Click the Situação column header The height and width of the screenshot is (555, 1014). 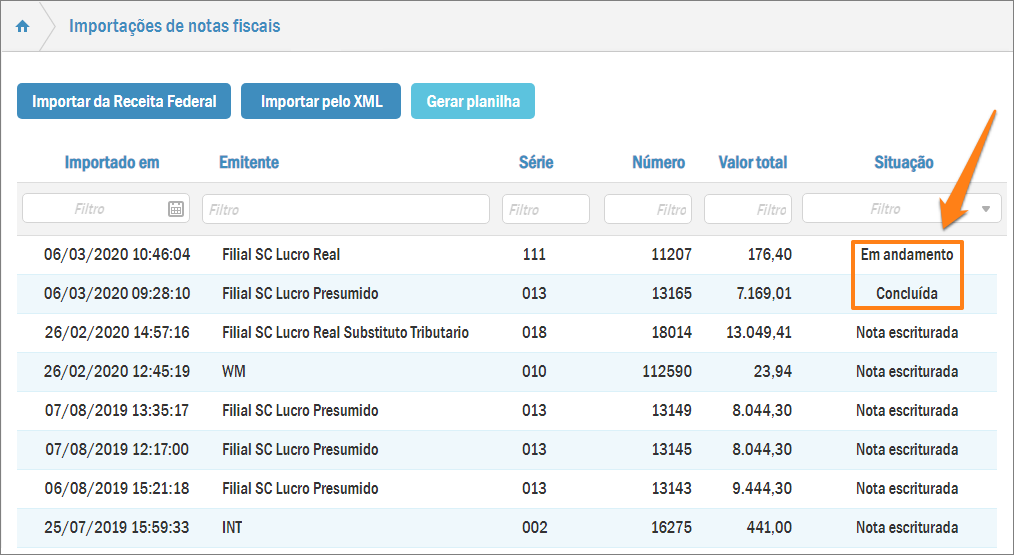point(903,162)
